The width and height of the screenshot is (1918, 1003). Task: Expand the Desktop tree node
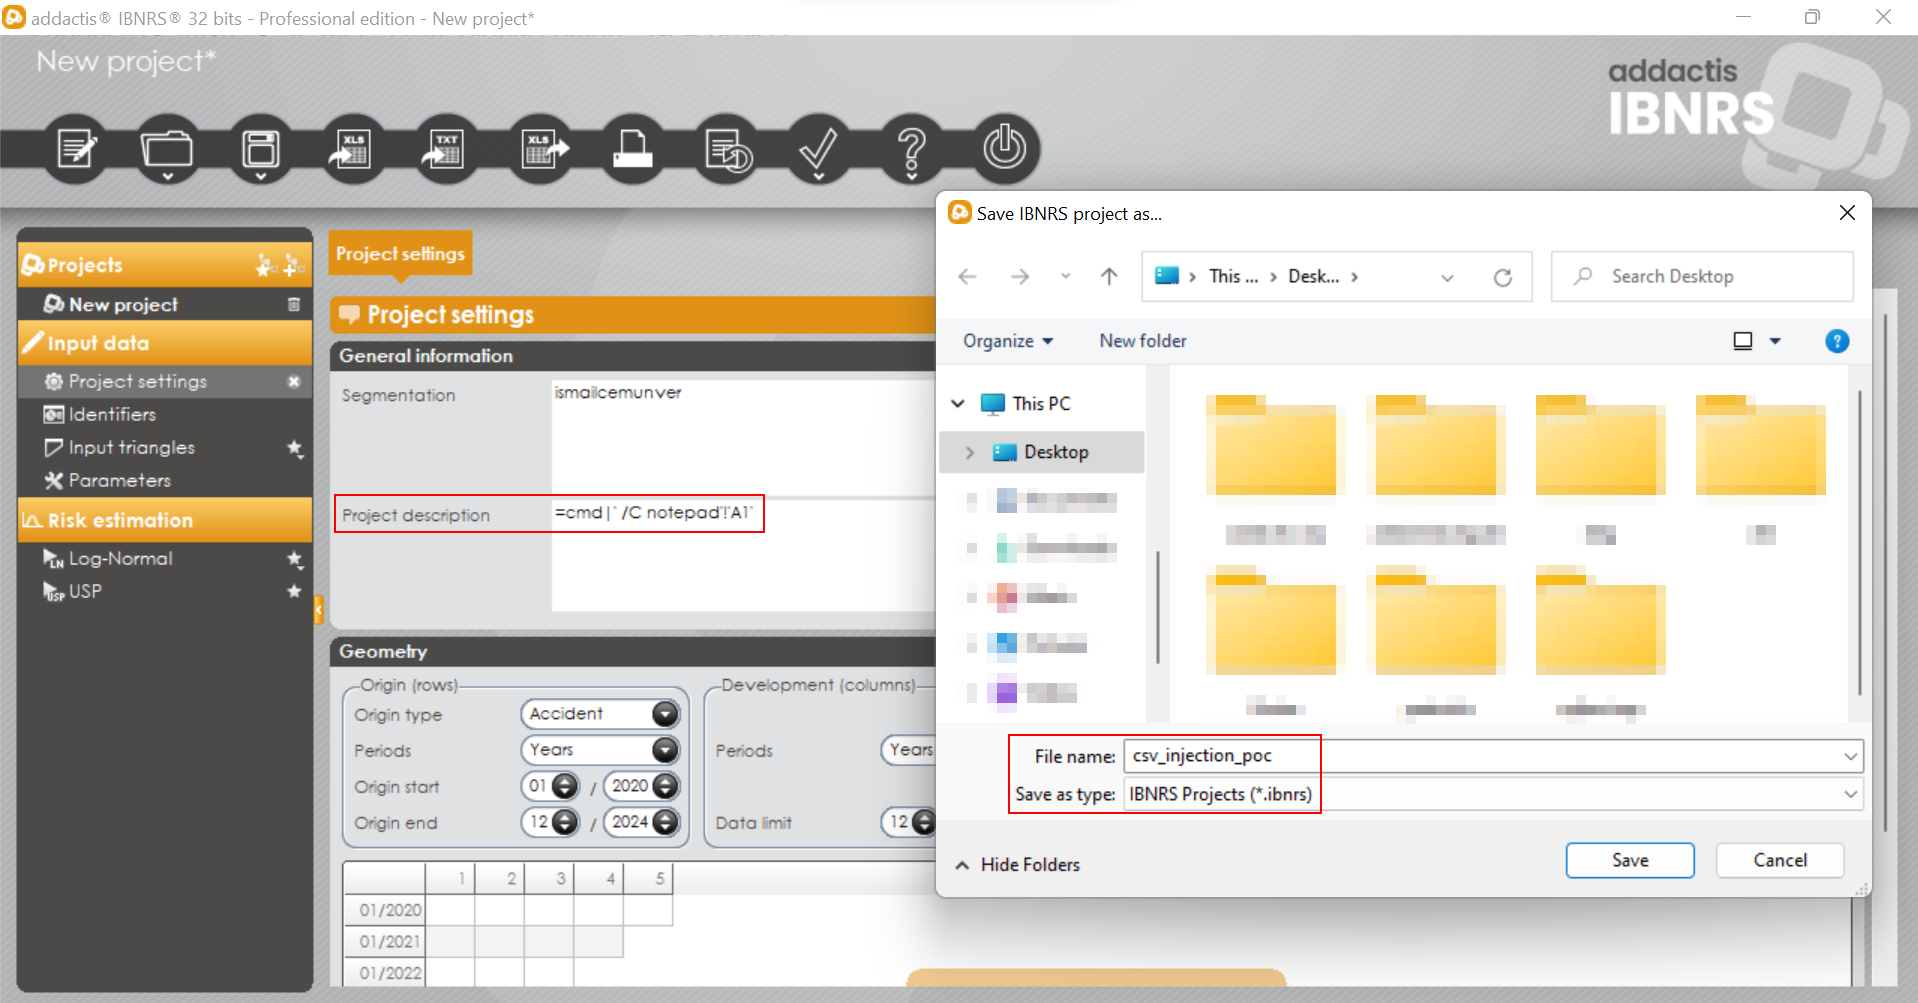[x=969, y=452]
